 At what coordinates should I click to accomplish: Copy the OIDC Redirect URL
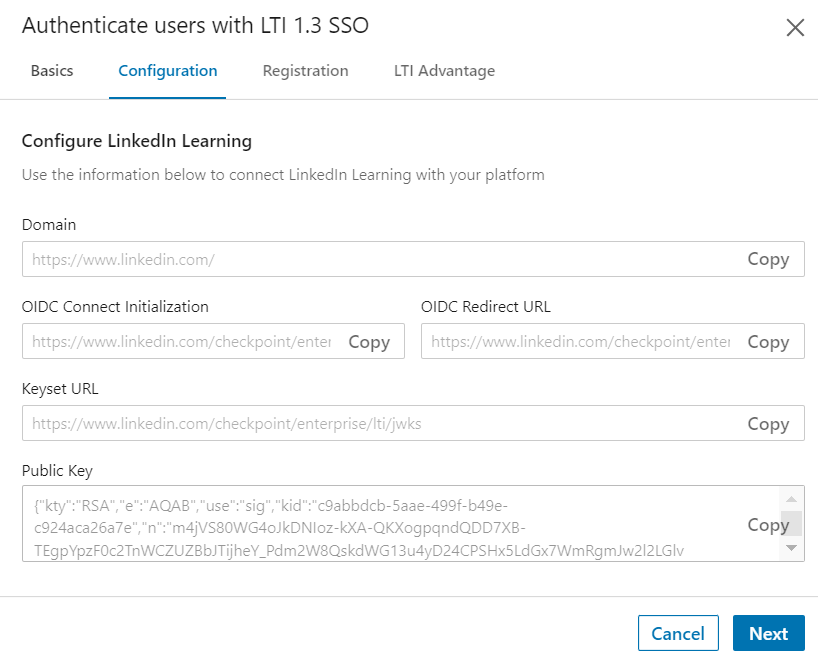768,342
